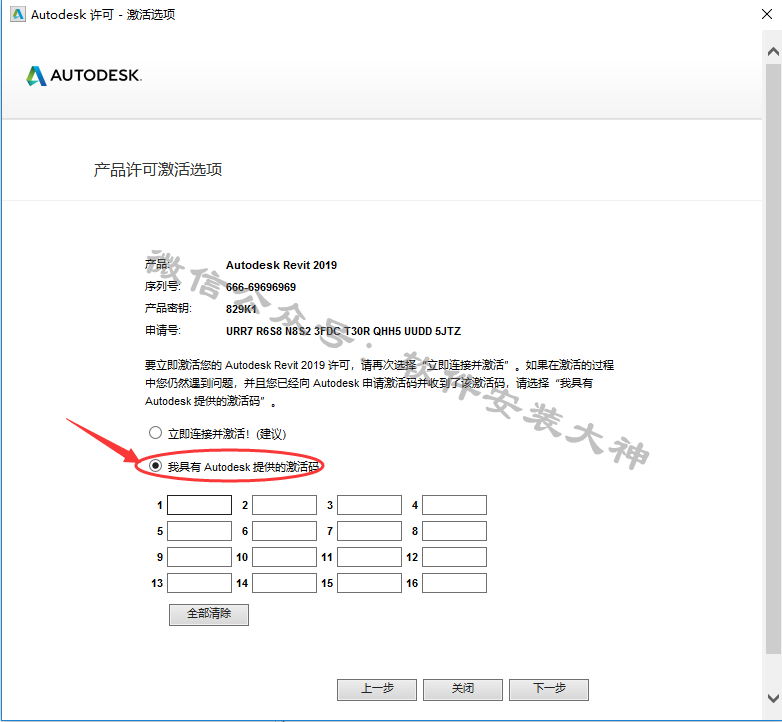Click activation code field 15

370,583
